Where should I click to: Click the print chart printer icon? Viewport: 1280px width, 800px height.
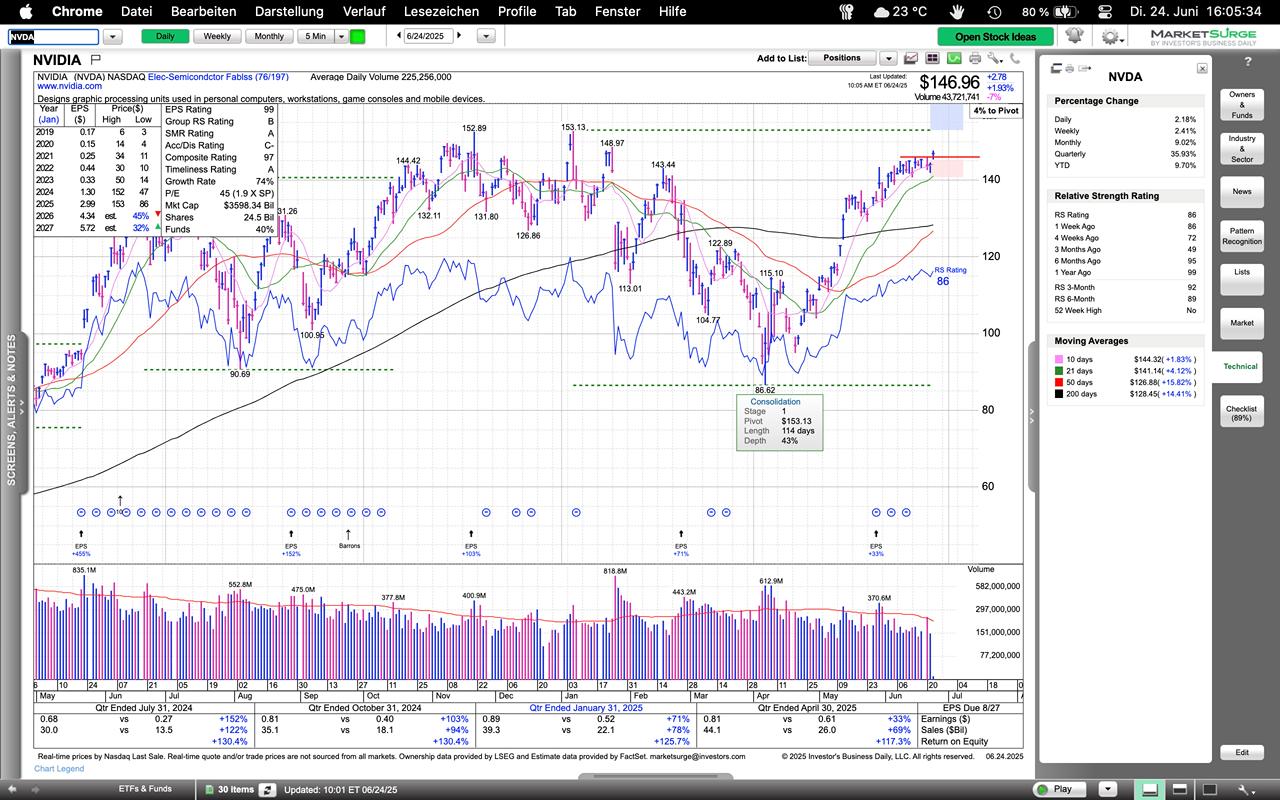point(975,59)
